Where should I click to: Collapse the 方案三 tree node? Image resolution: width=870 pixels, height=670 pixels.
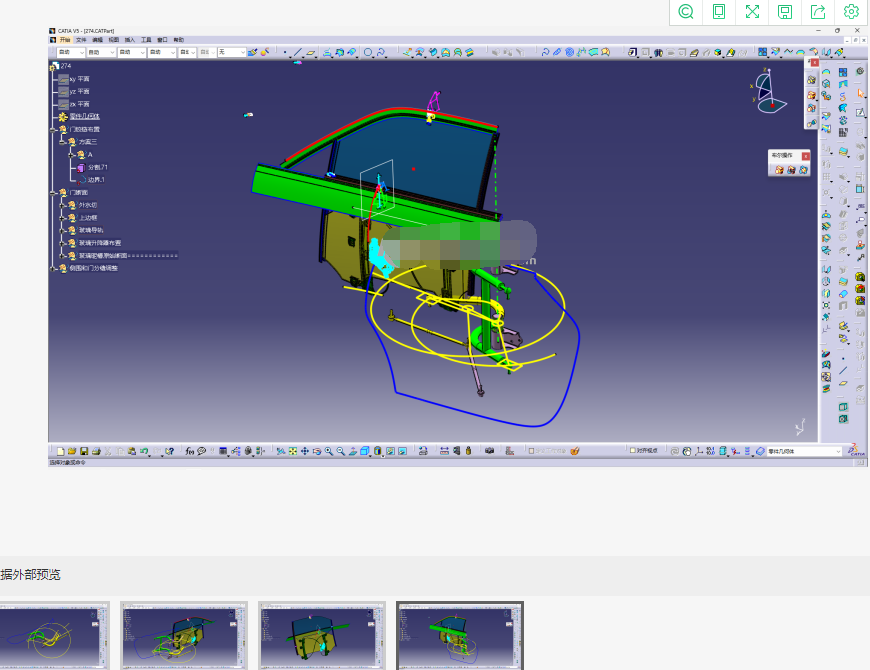pyautogui.click(x=63, y=142)
